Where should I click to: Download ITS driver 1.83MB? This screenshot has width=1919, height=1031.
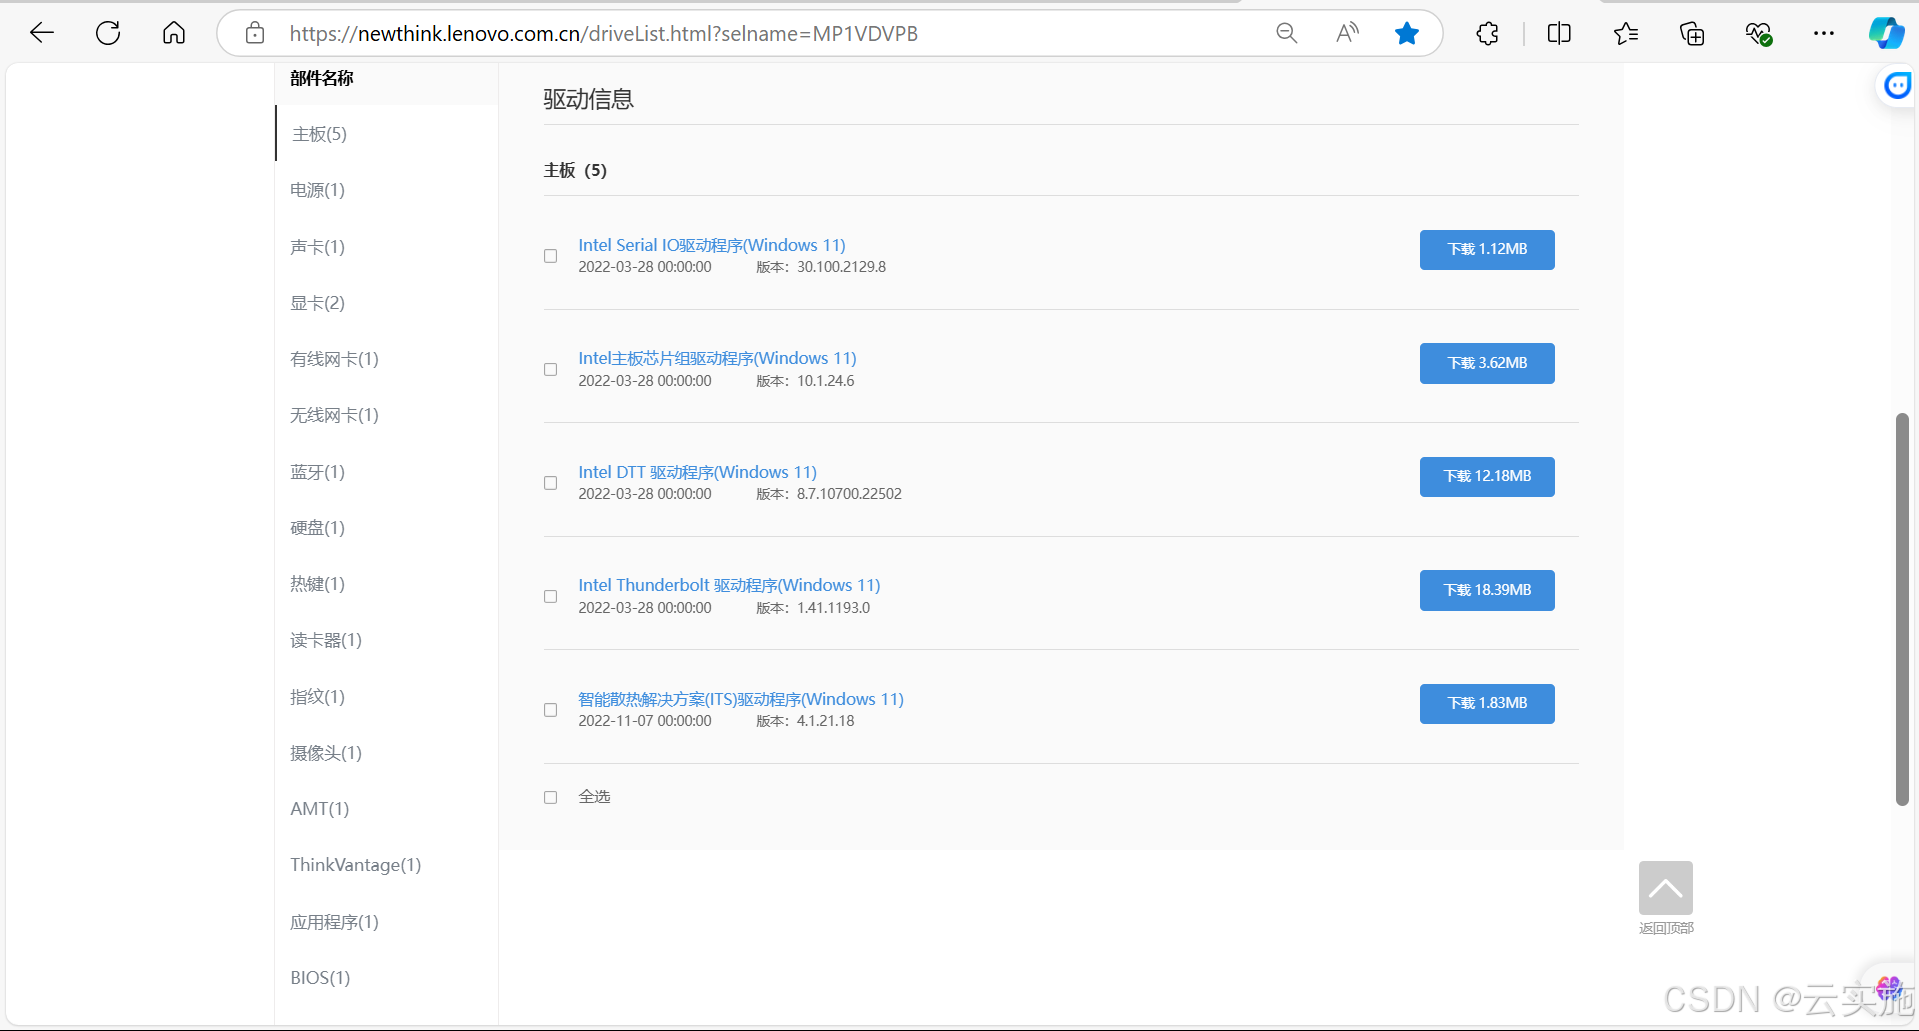(x=1487, y=704)
